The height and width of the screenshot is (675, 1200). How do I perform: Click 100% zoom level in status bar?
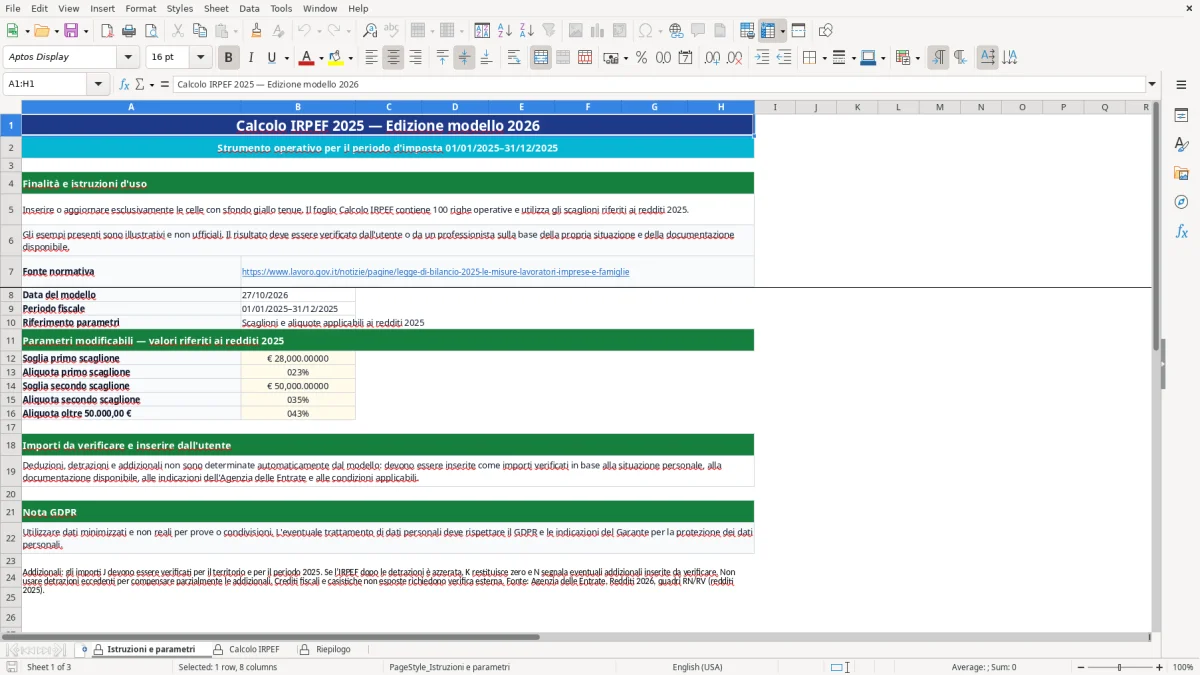pyautogui.click(x=1183, y=667)
